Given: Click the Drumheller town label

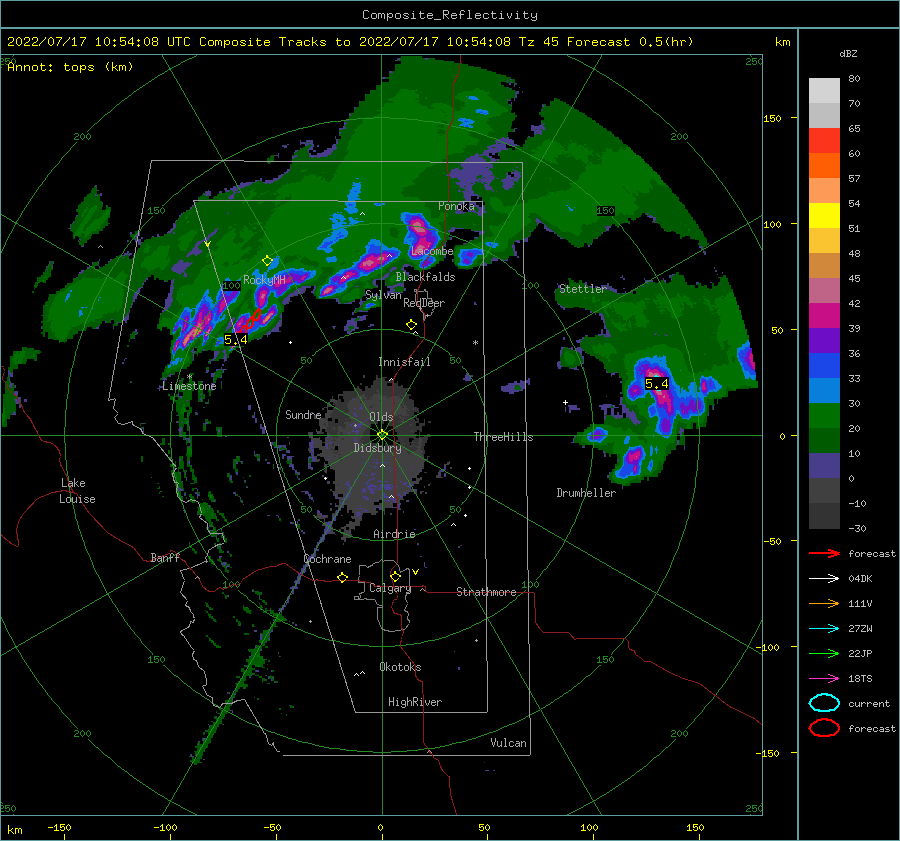Looking at the screenshot, I should 586,493.
